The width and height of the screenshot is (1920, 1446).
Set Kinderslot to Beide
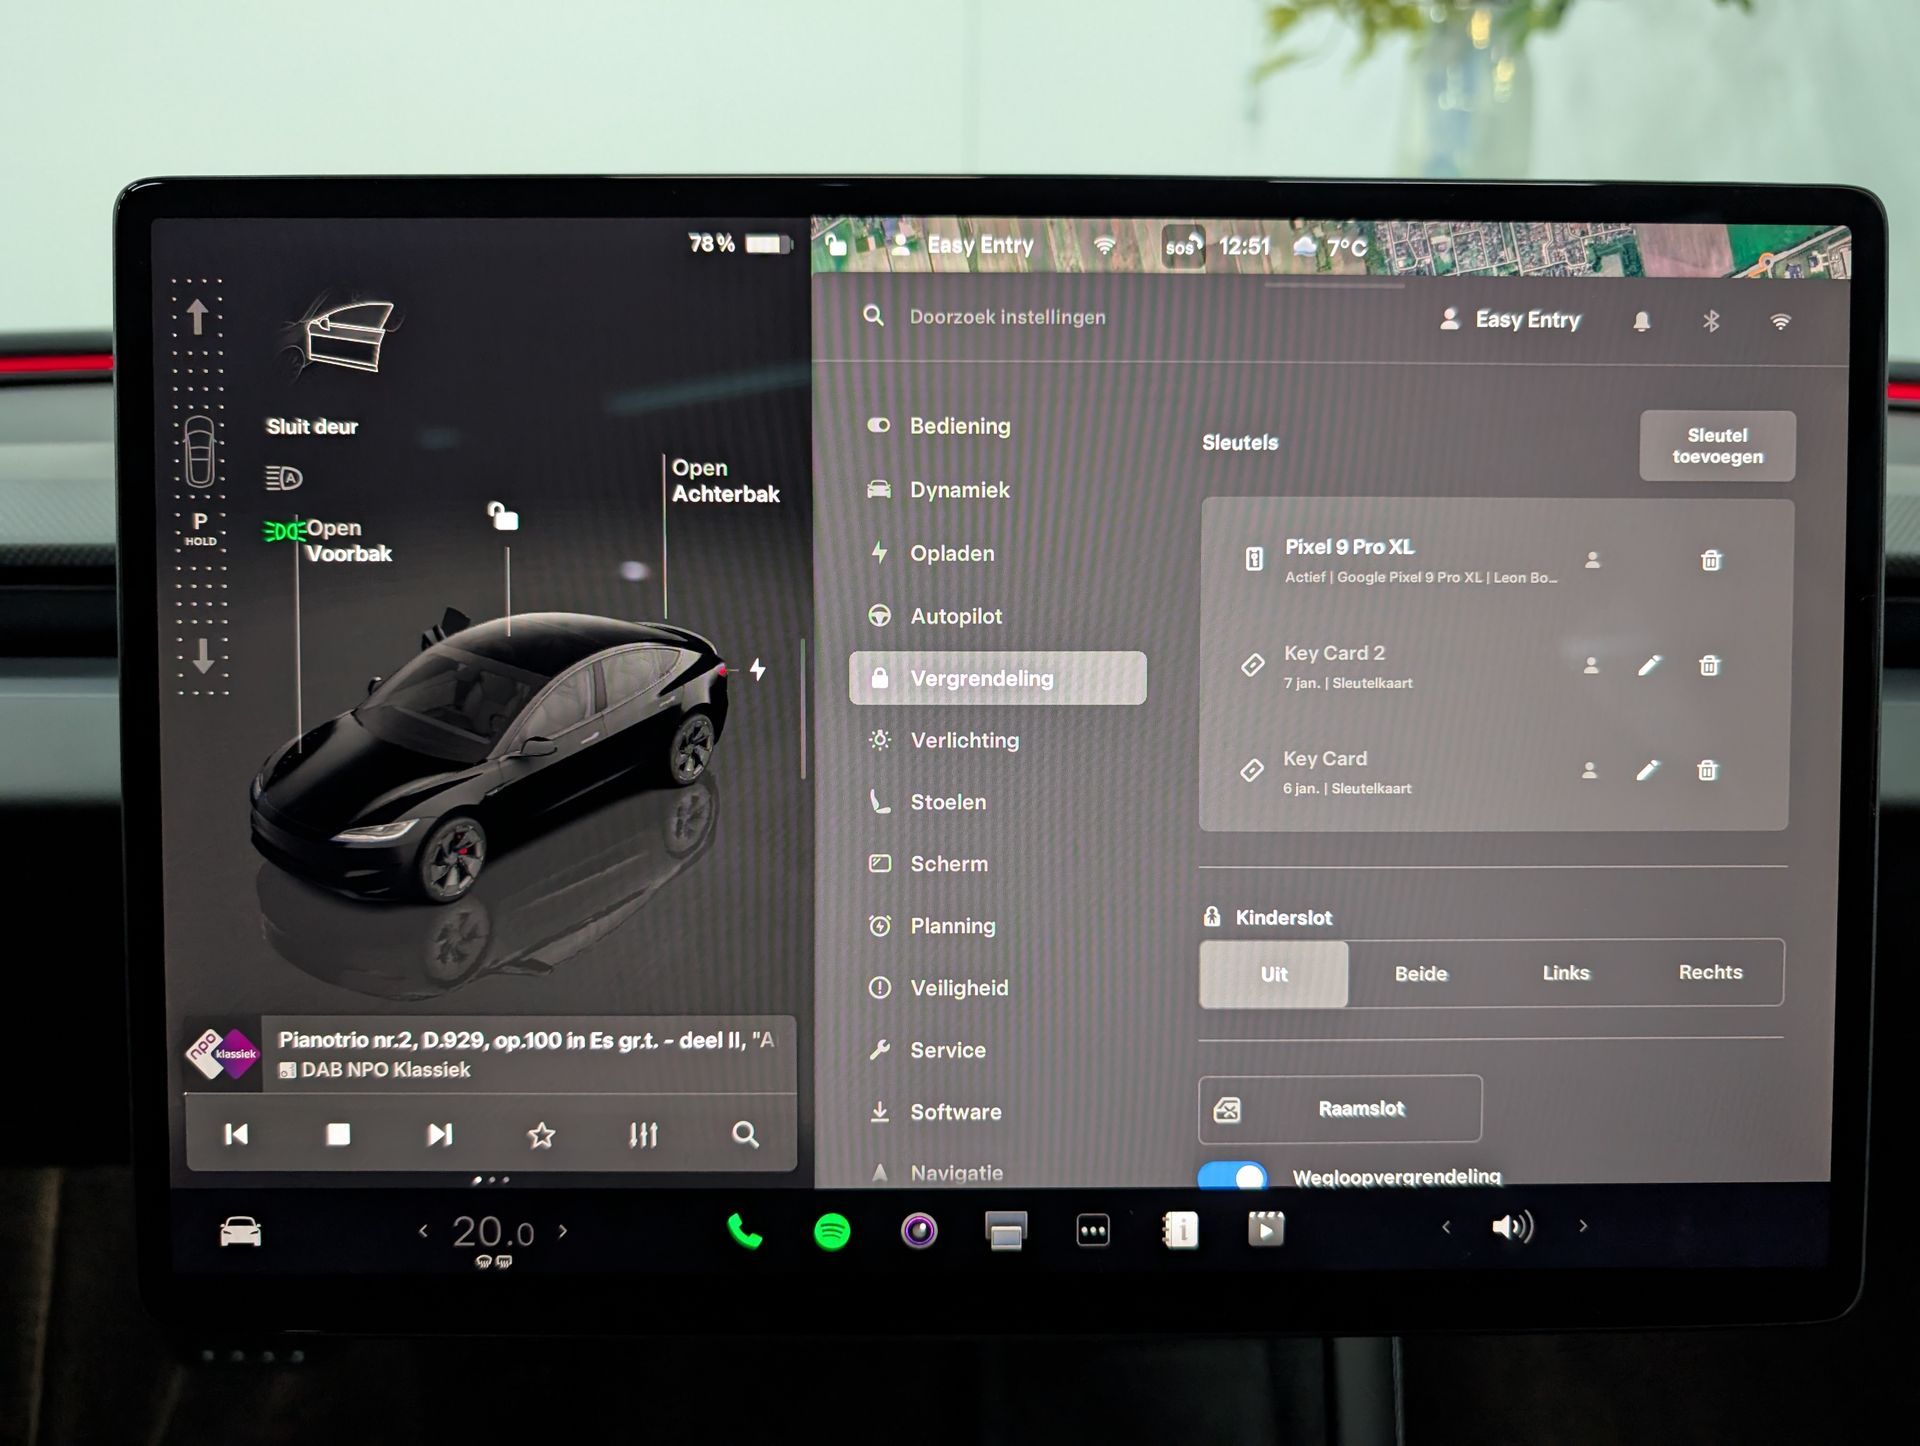(x=1420, y=974)
